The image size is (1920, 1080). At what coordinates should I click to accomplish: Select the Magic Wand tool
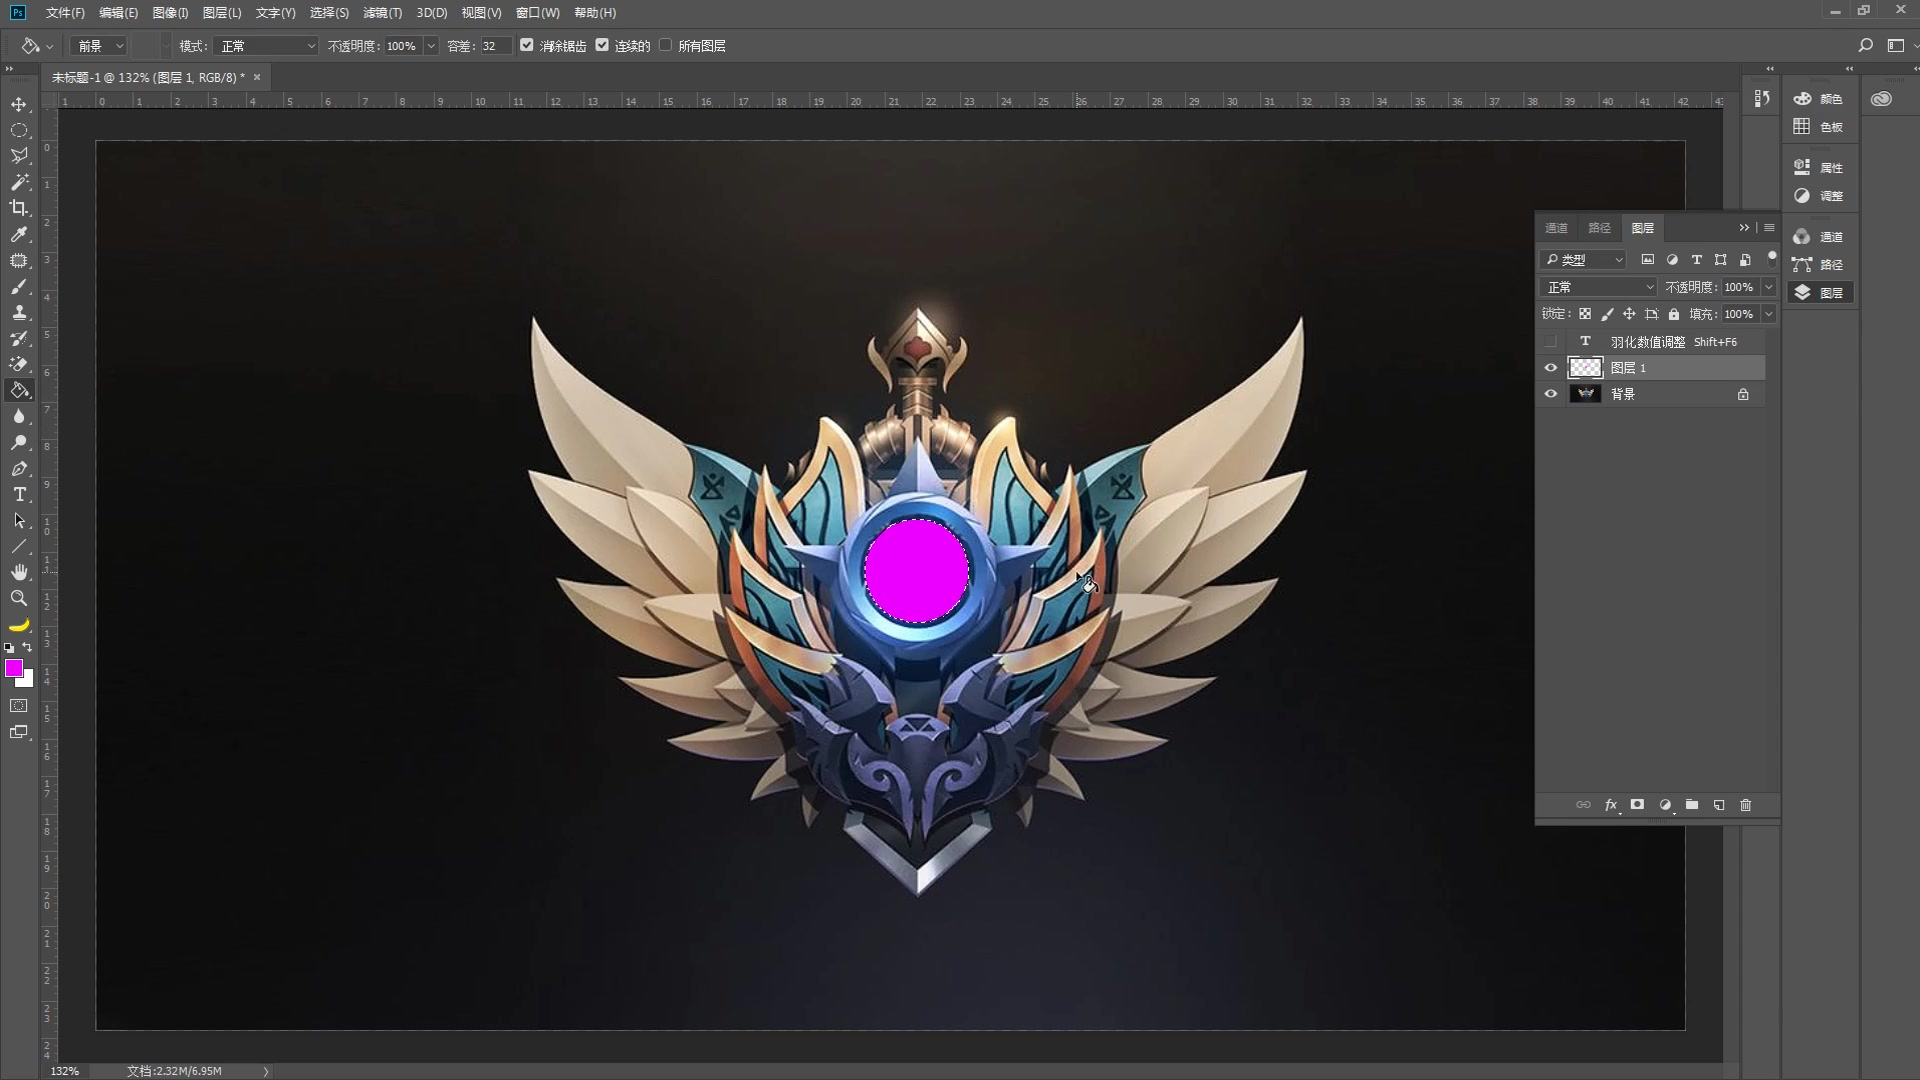(19, 182)
